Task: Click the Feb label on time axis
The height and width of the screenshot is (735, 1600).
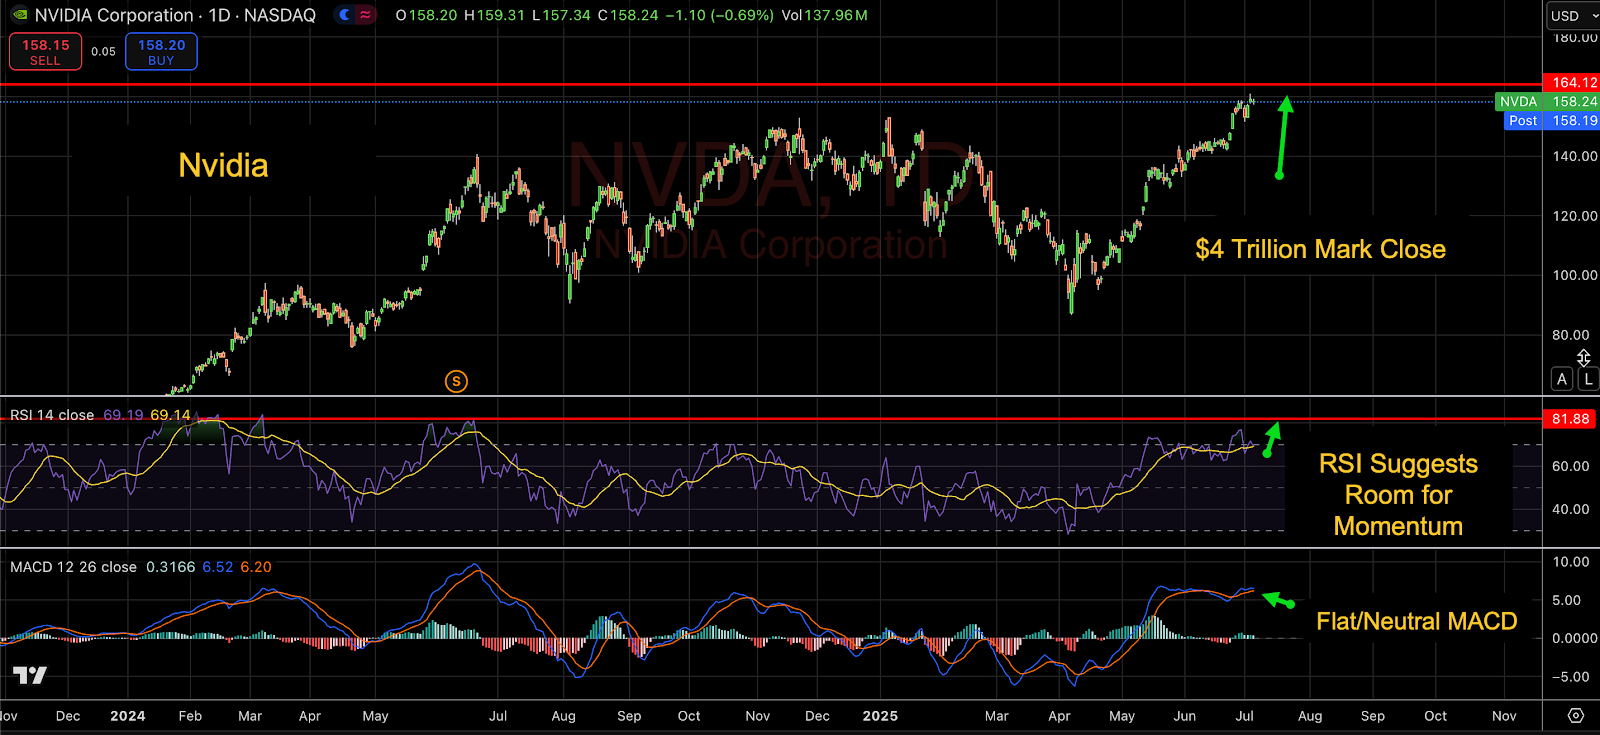Action: [190, 716]
